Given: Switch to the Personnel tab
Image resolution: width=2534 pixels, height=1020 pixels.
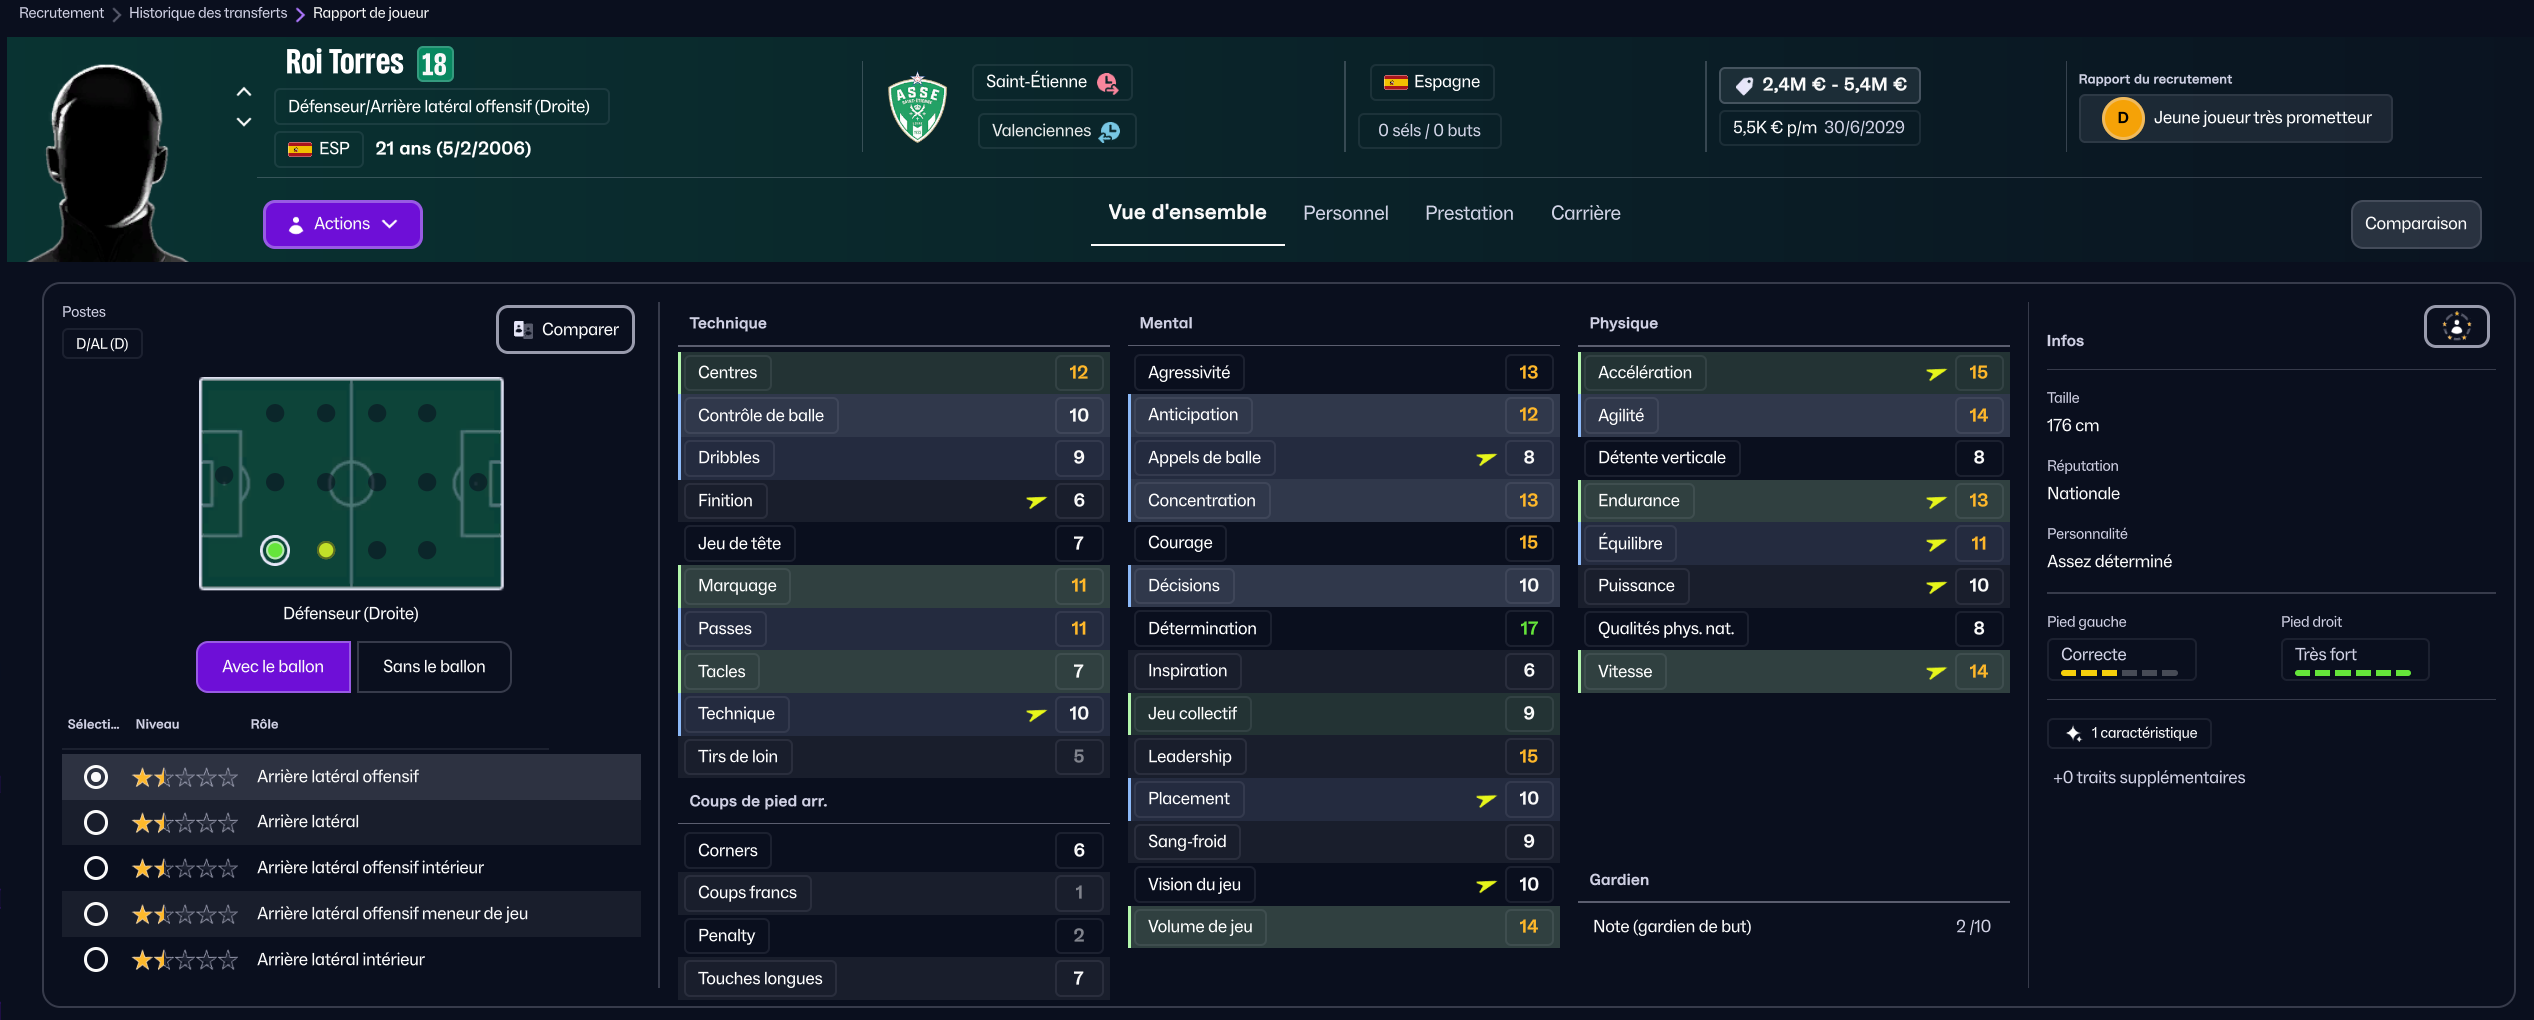Looking at the screenshot, I should coord(1345,213).
